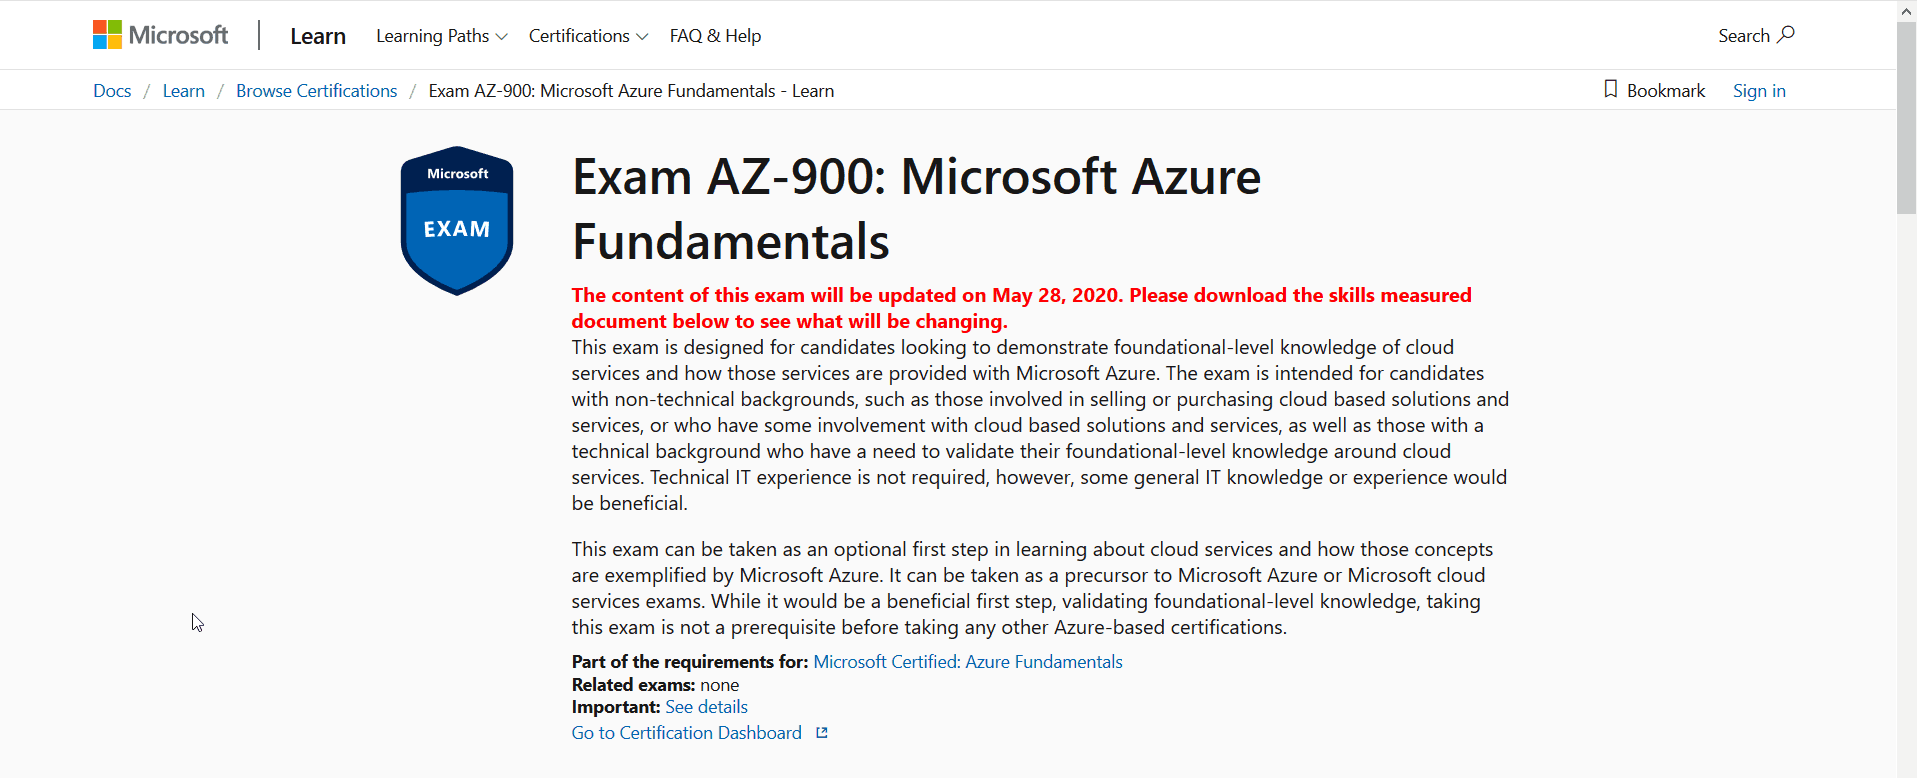
Task: Click Docs in the breadcrumb trail
Action: coord(111,90)
